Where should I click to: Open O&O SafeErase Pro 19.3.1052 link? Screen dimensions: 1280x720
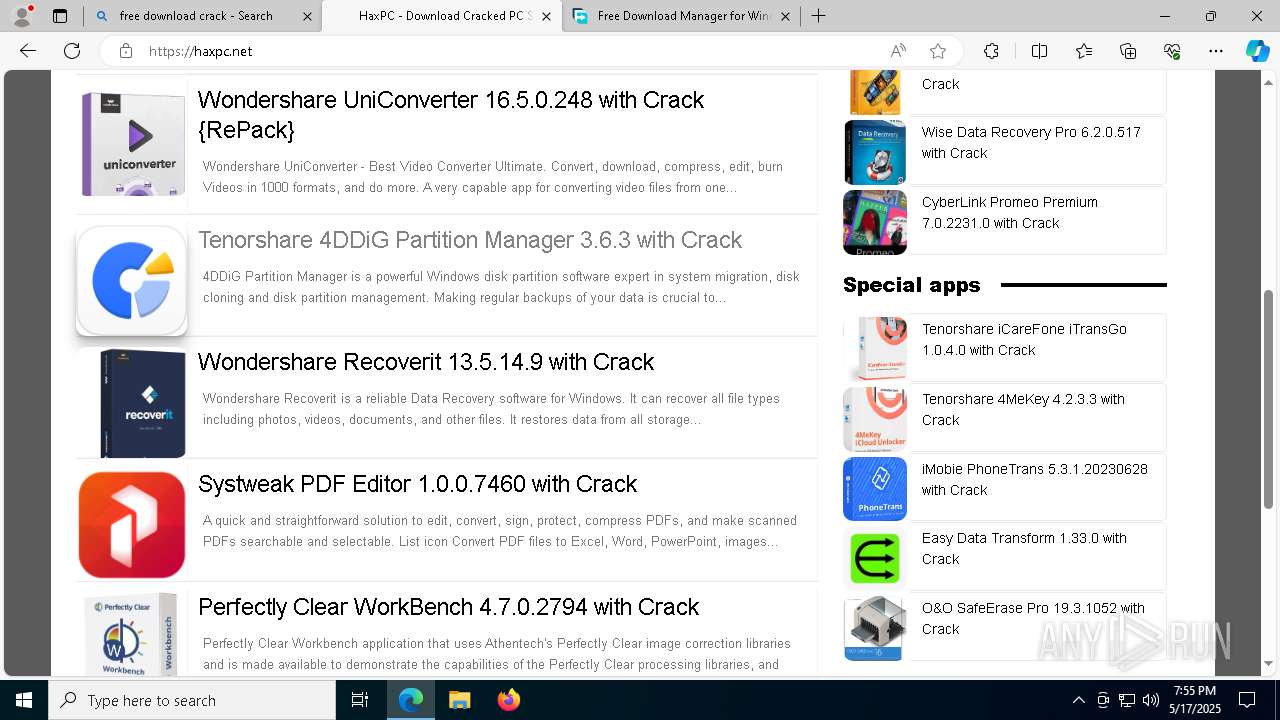click(1033, 619)
